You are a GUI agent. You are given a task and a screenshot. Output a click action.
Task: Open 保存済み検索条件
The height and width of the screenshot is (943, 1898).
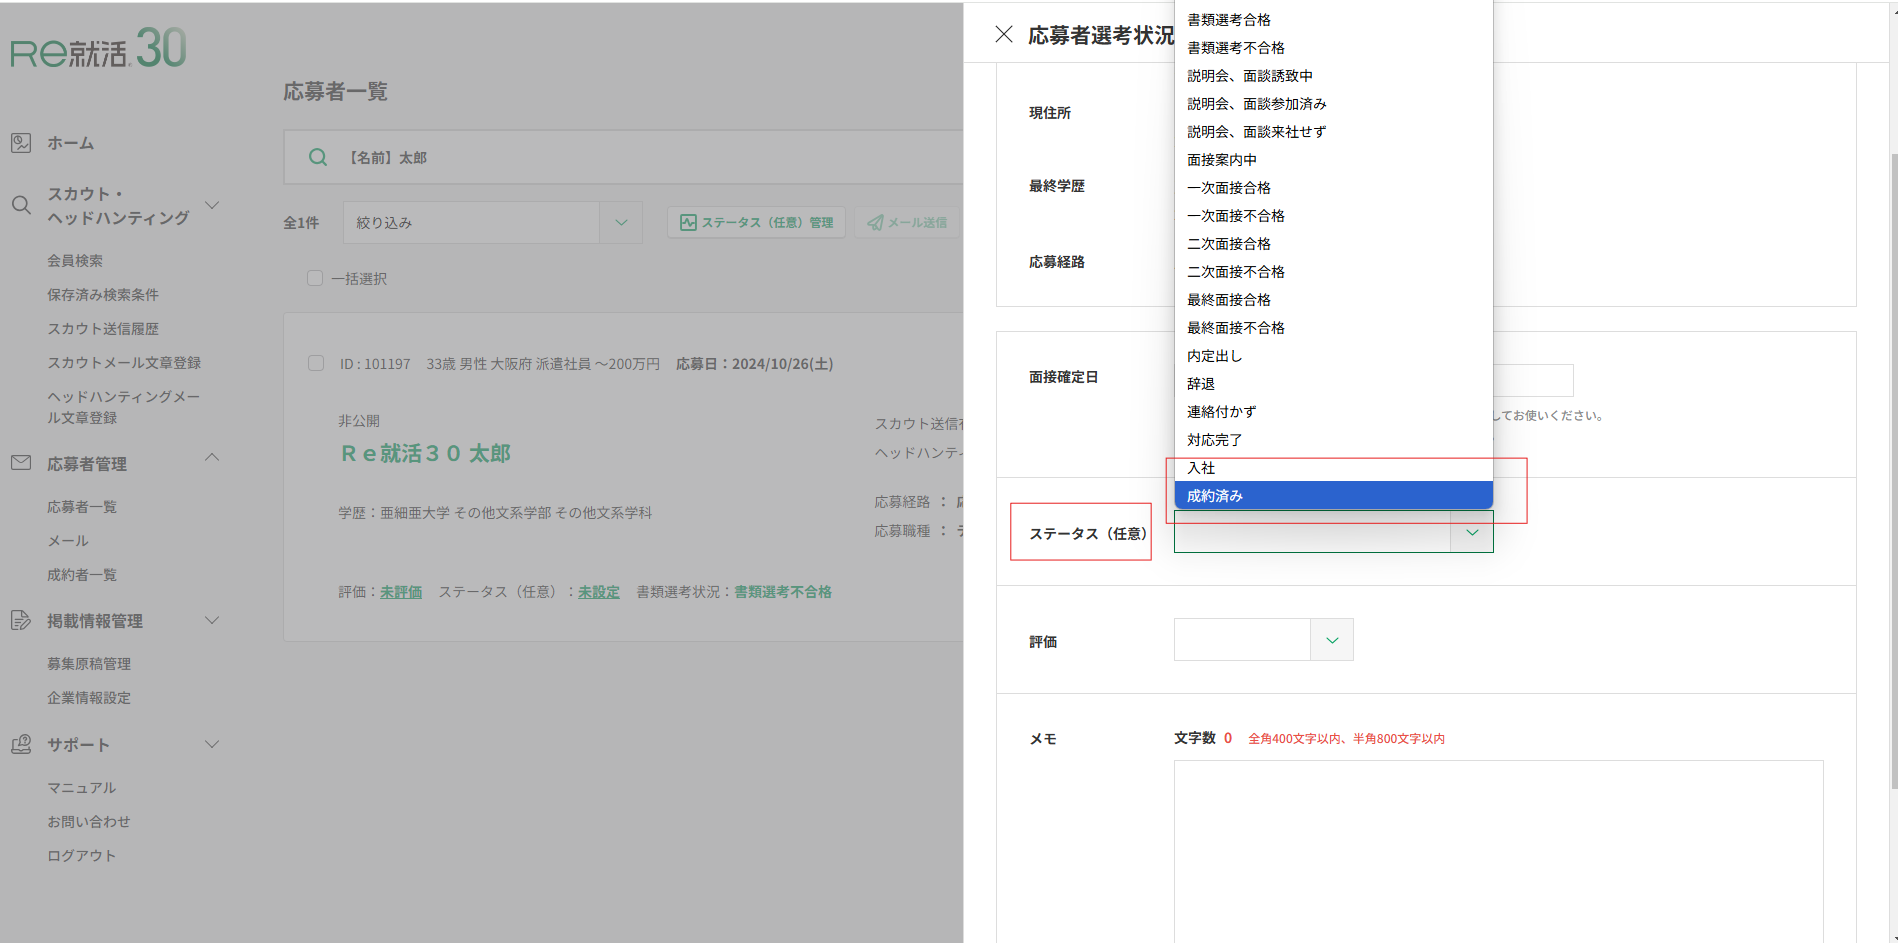pos(103,294)
